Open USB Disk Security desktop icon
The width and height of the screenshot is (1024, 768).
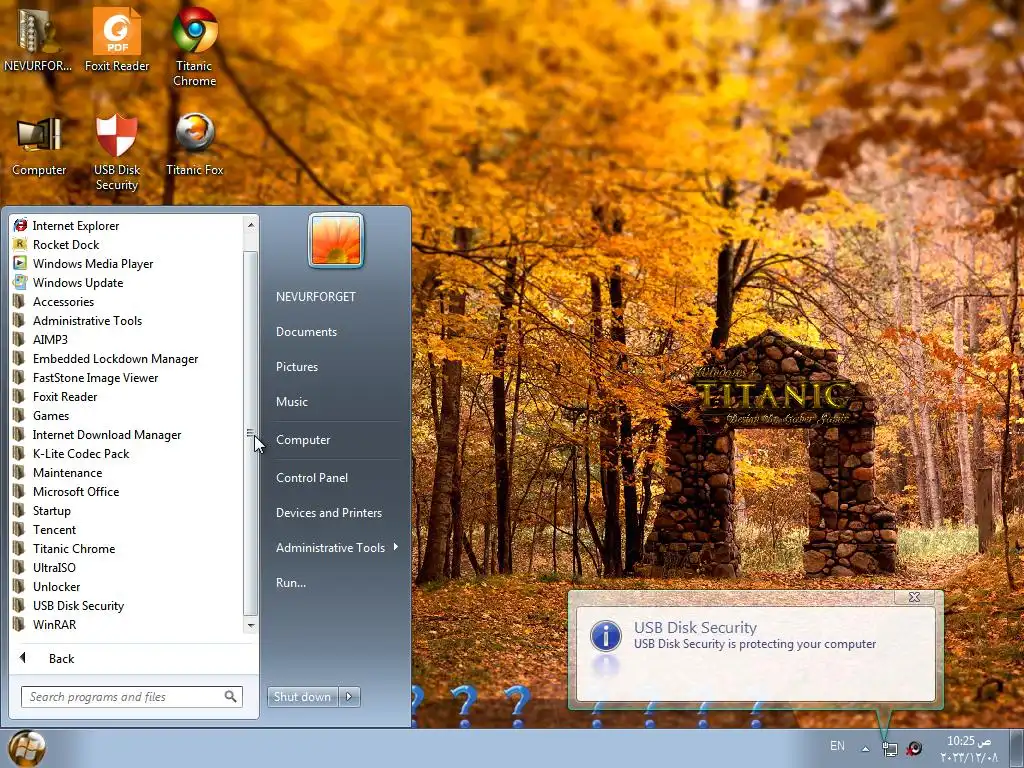click(117, 153)
